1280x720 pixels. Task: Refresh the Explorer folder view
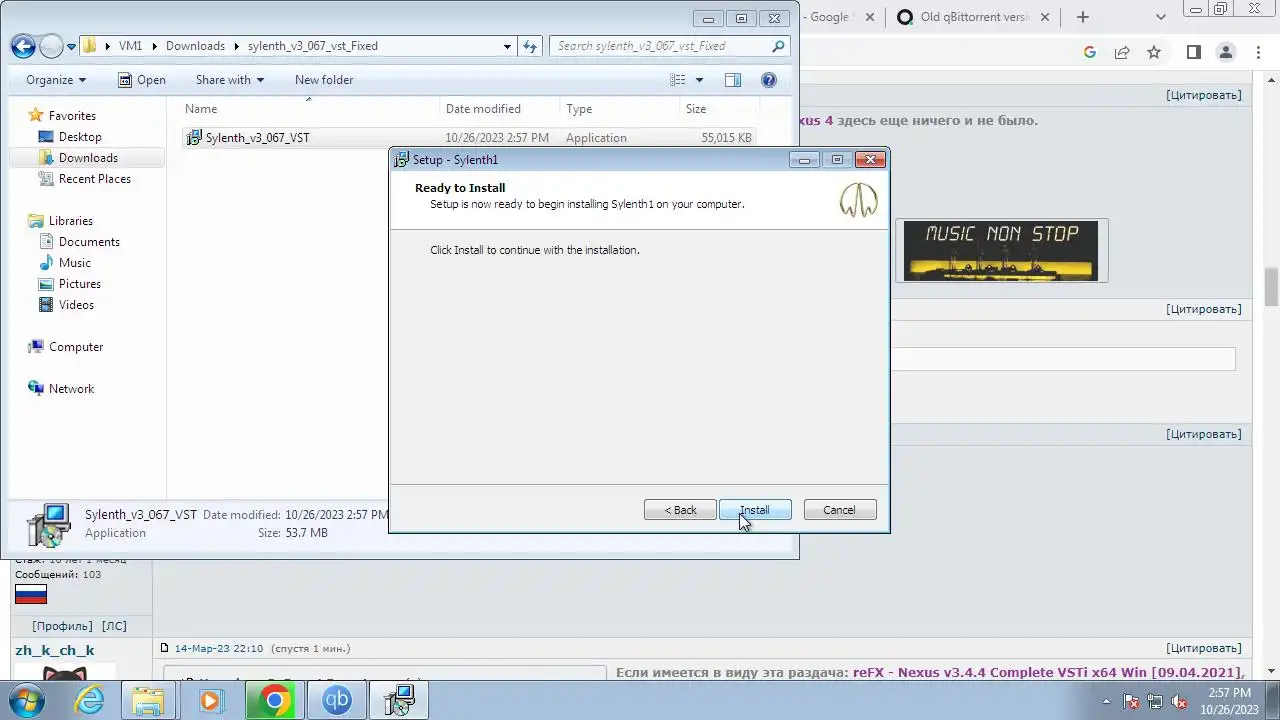click(530, 46)
